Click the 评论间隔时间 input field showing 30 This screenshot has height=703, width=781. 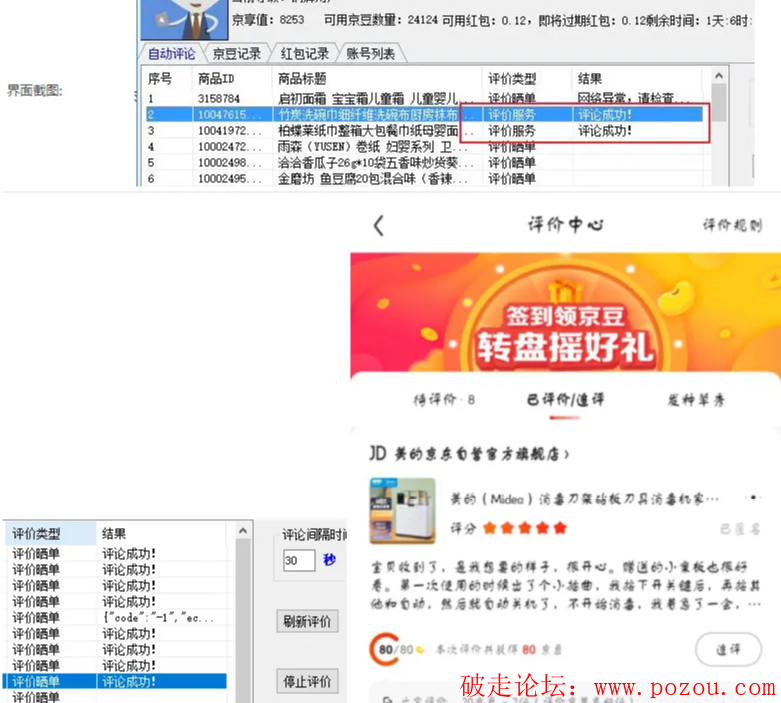[299, 561]
